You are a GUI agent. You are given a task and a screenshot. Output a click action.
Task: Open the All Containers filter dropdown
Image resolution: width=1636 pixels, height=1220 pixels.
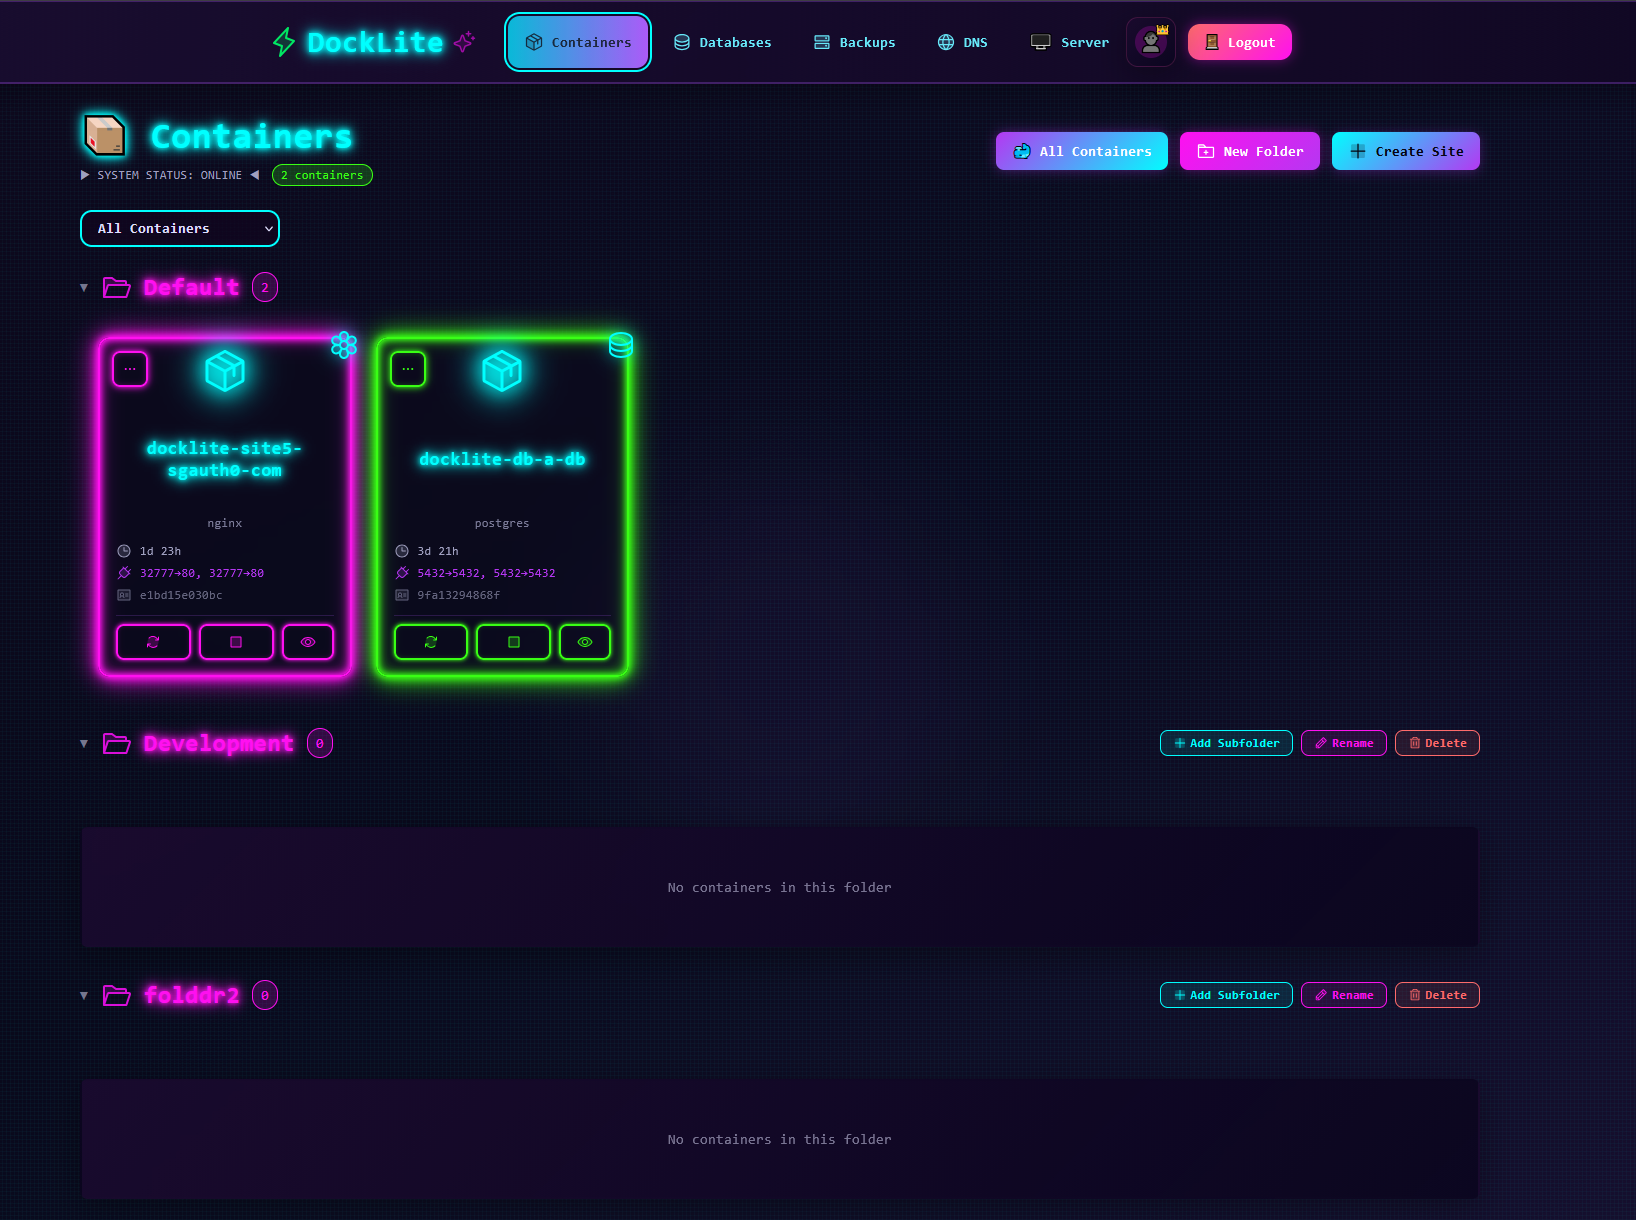180,228
